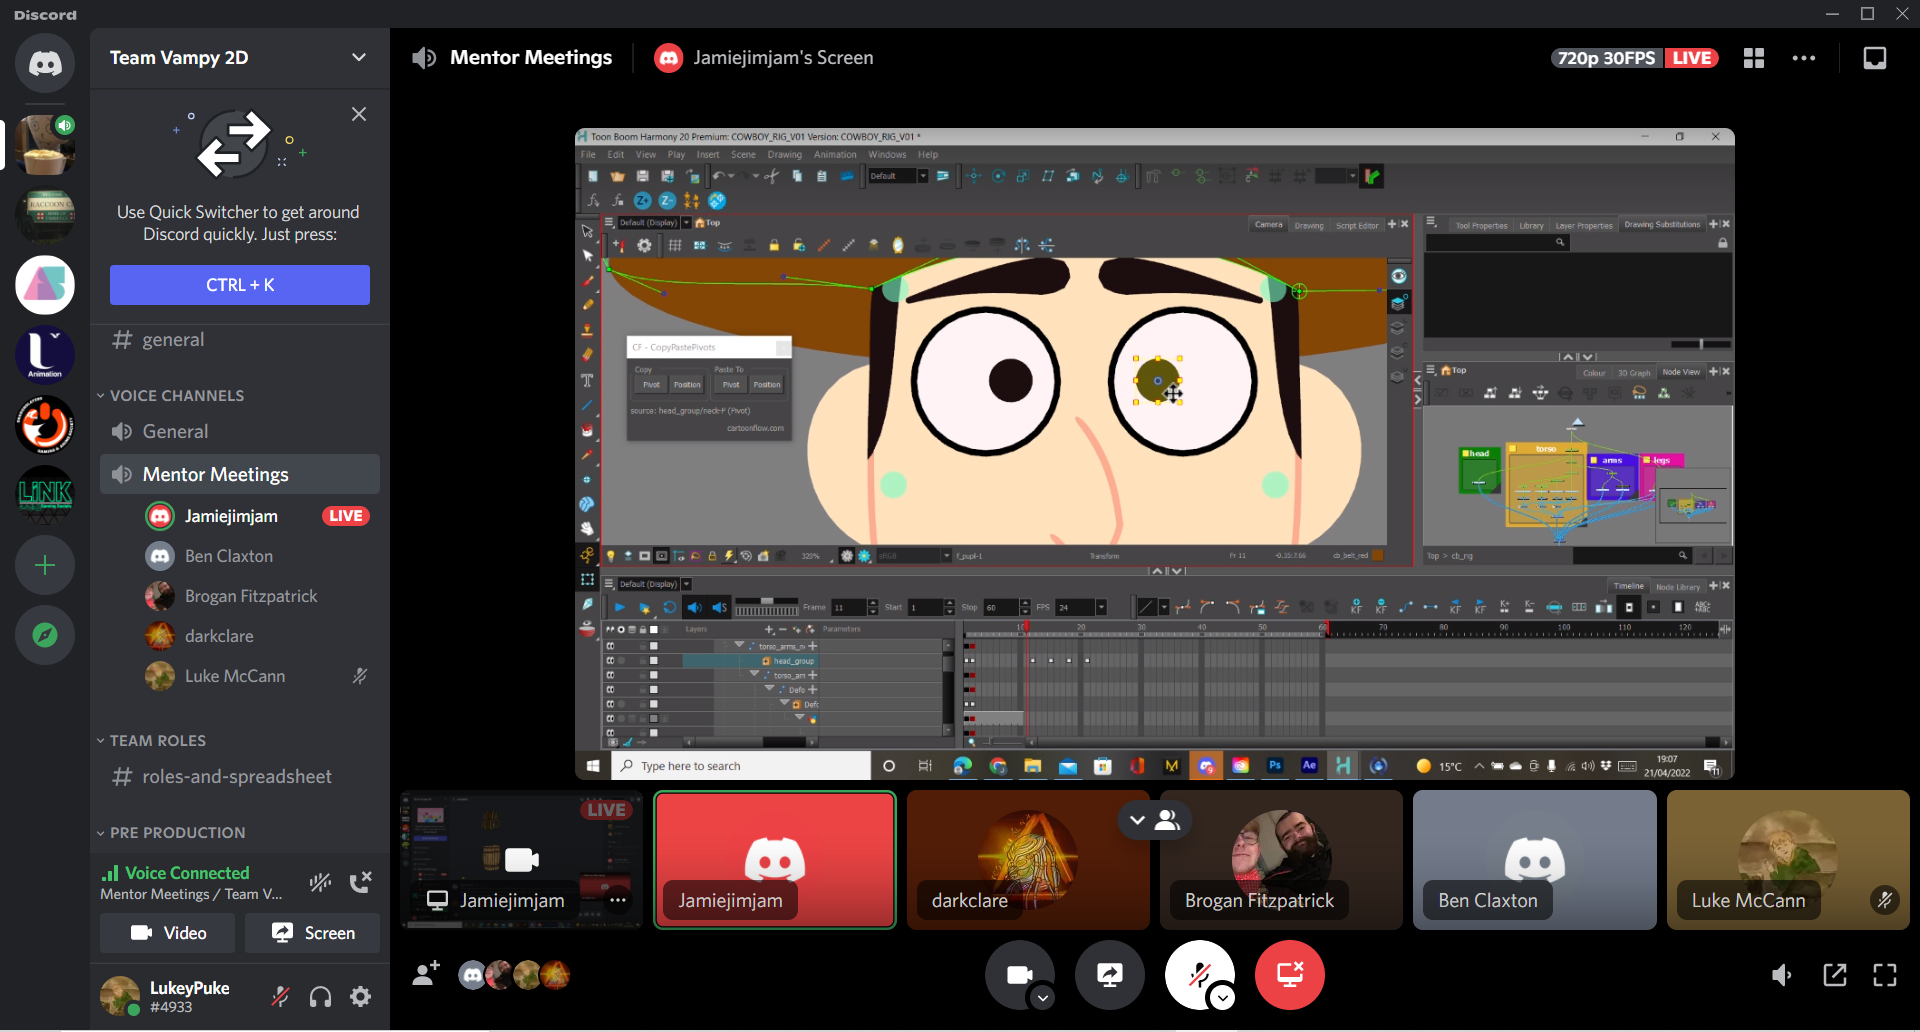Show the chat panel icon

(1875, 58)
